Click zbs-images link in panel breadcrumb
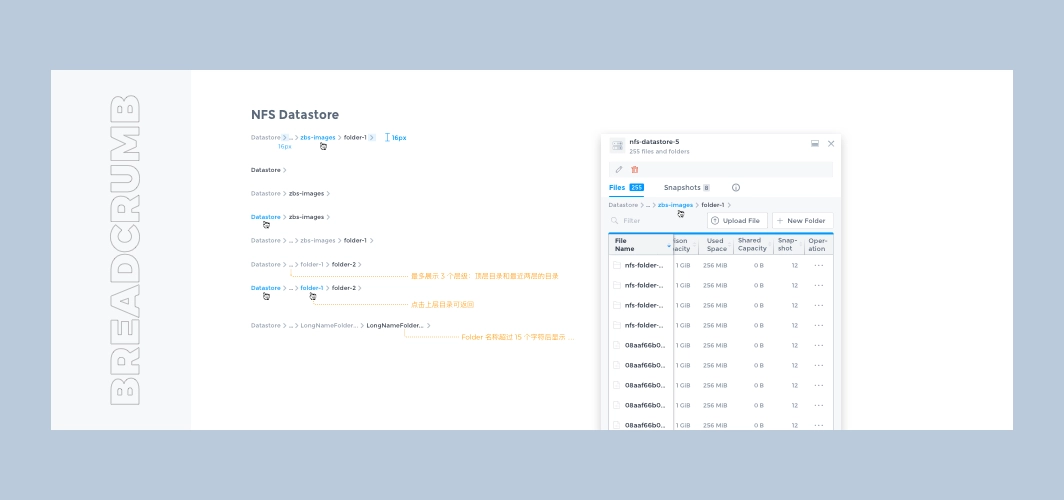1064x500 pixels. [x=675, y=205]
